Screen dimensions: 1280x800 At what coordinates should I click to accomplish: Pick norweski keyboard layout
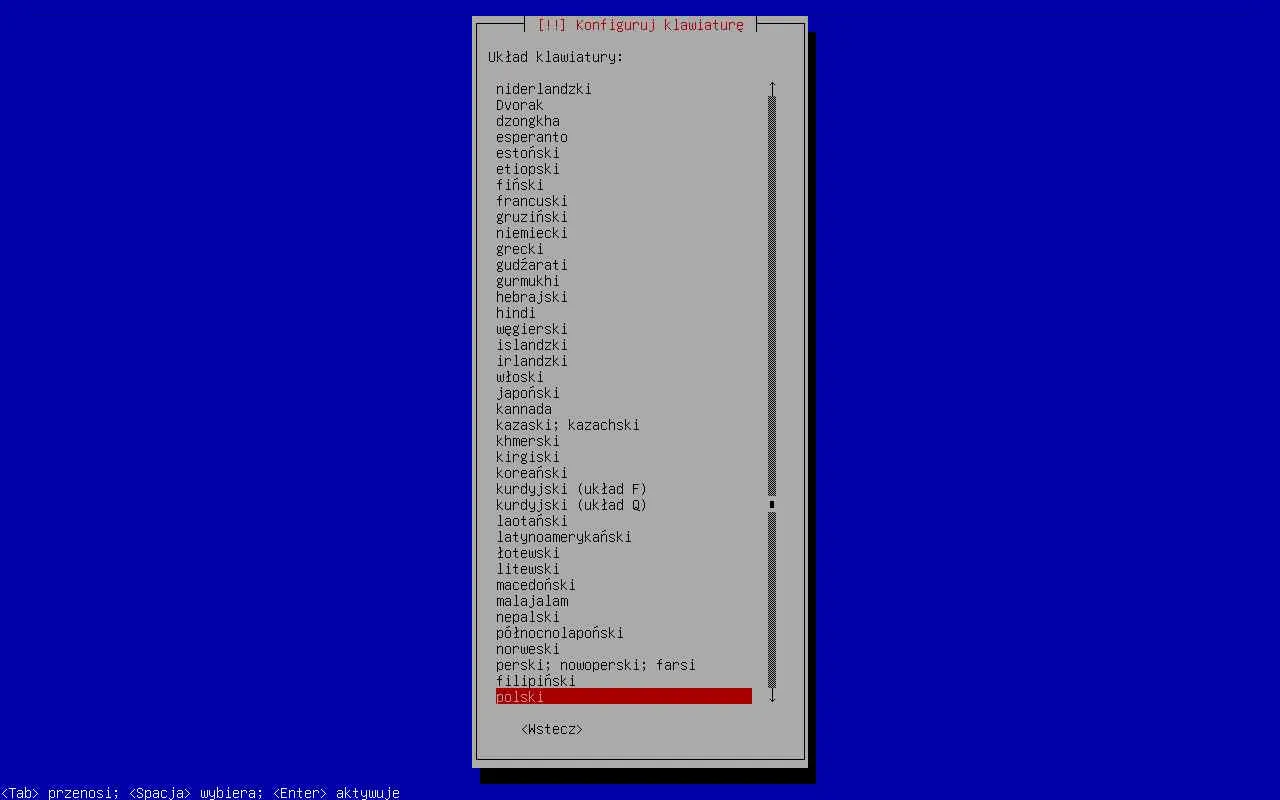point(624,649)
